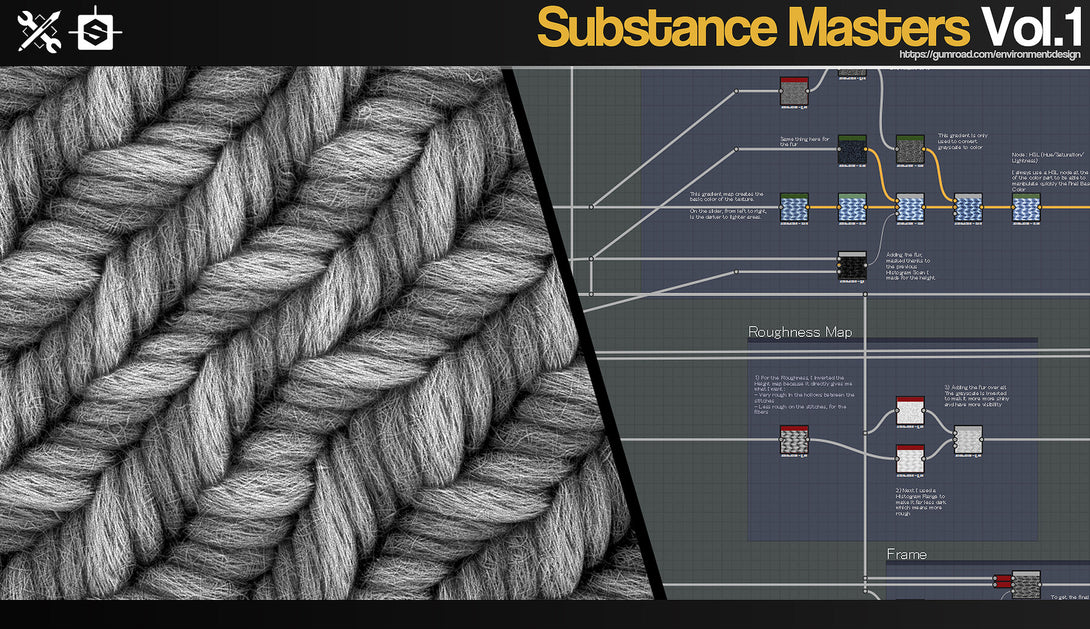Select the gray gradient node converting grayscale to color
Viewport: 1090px width, 629px height.
[x=910, y=149]
